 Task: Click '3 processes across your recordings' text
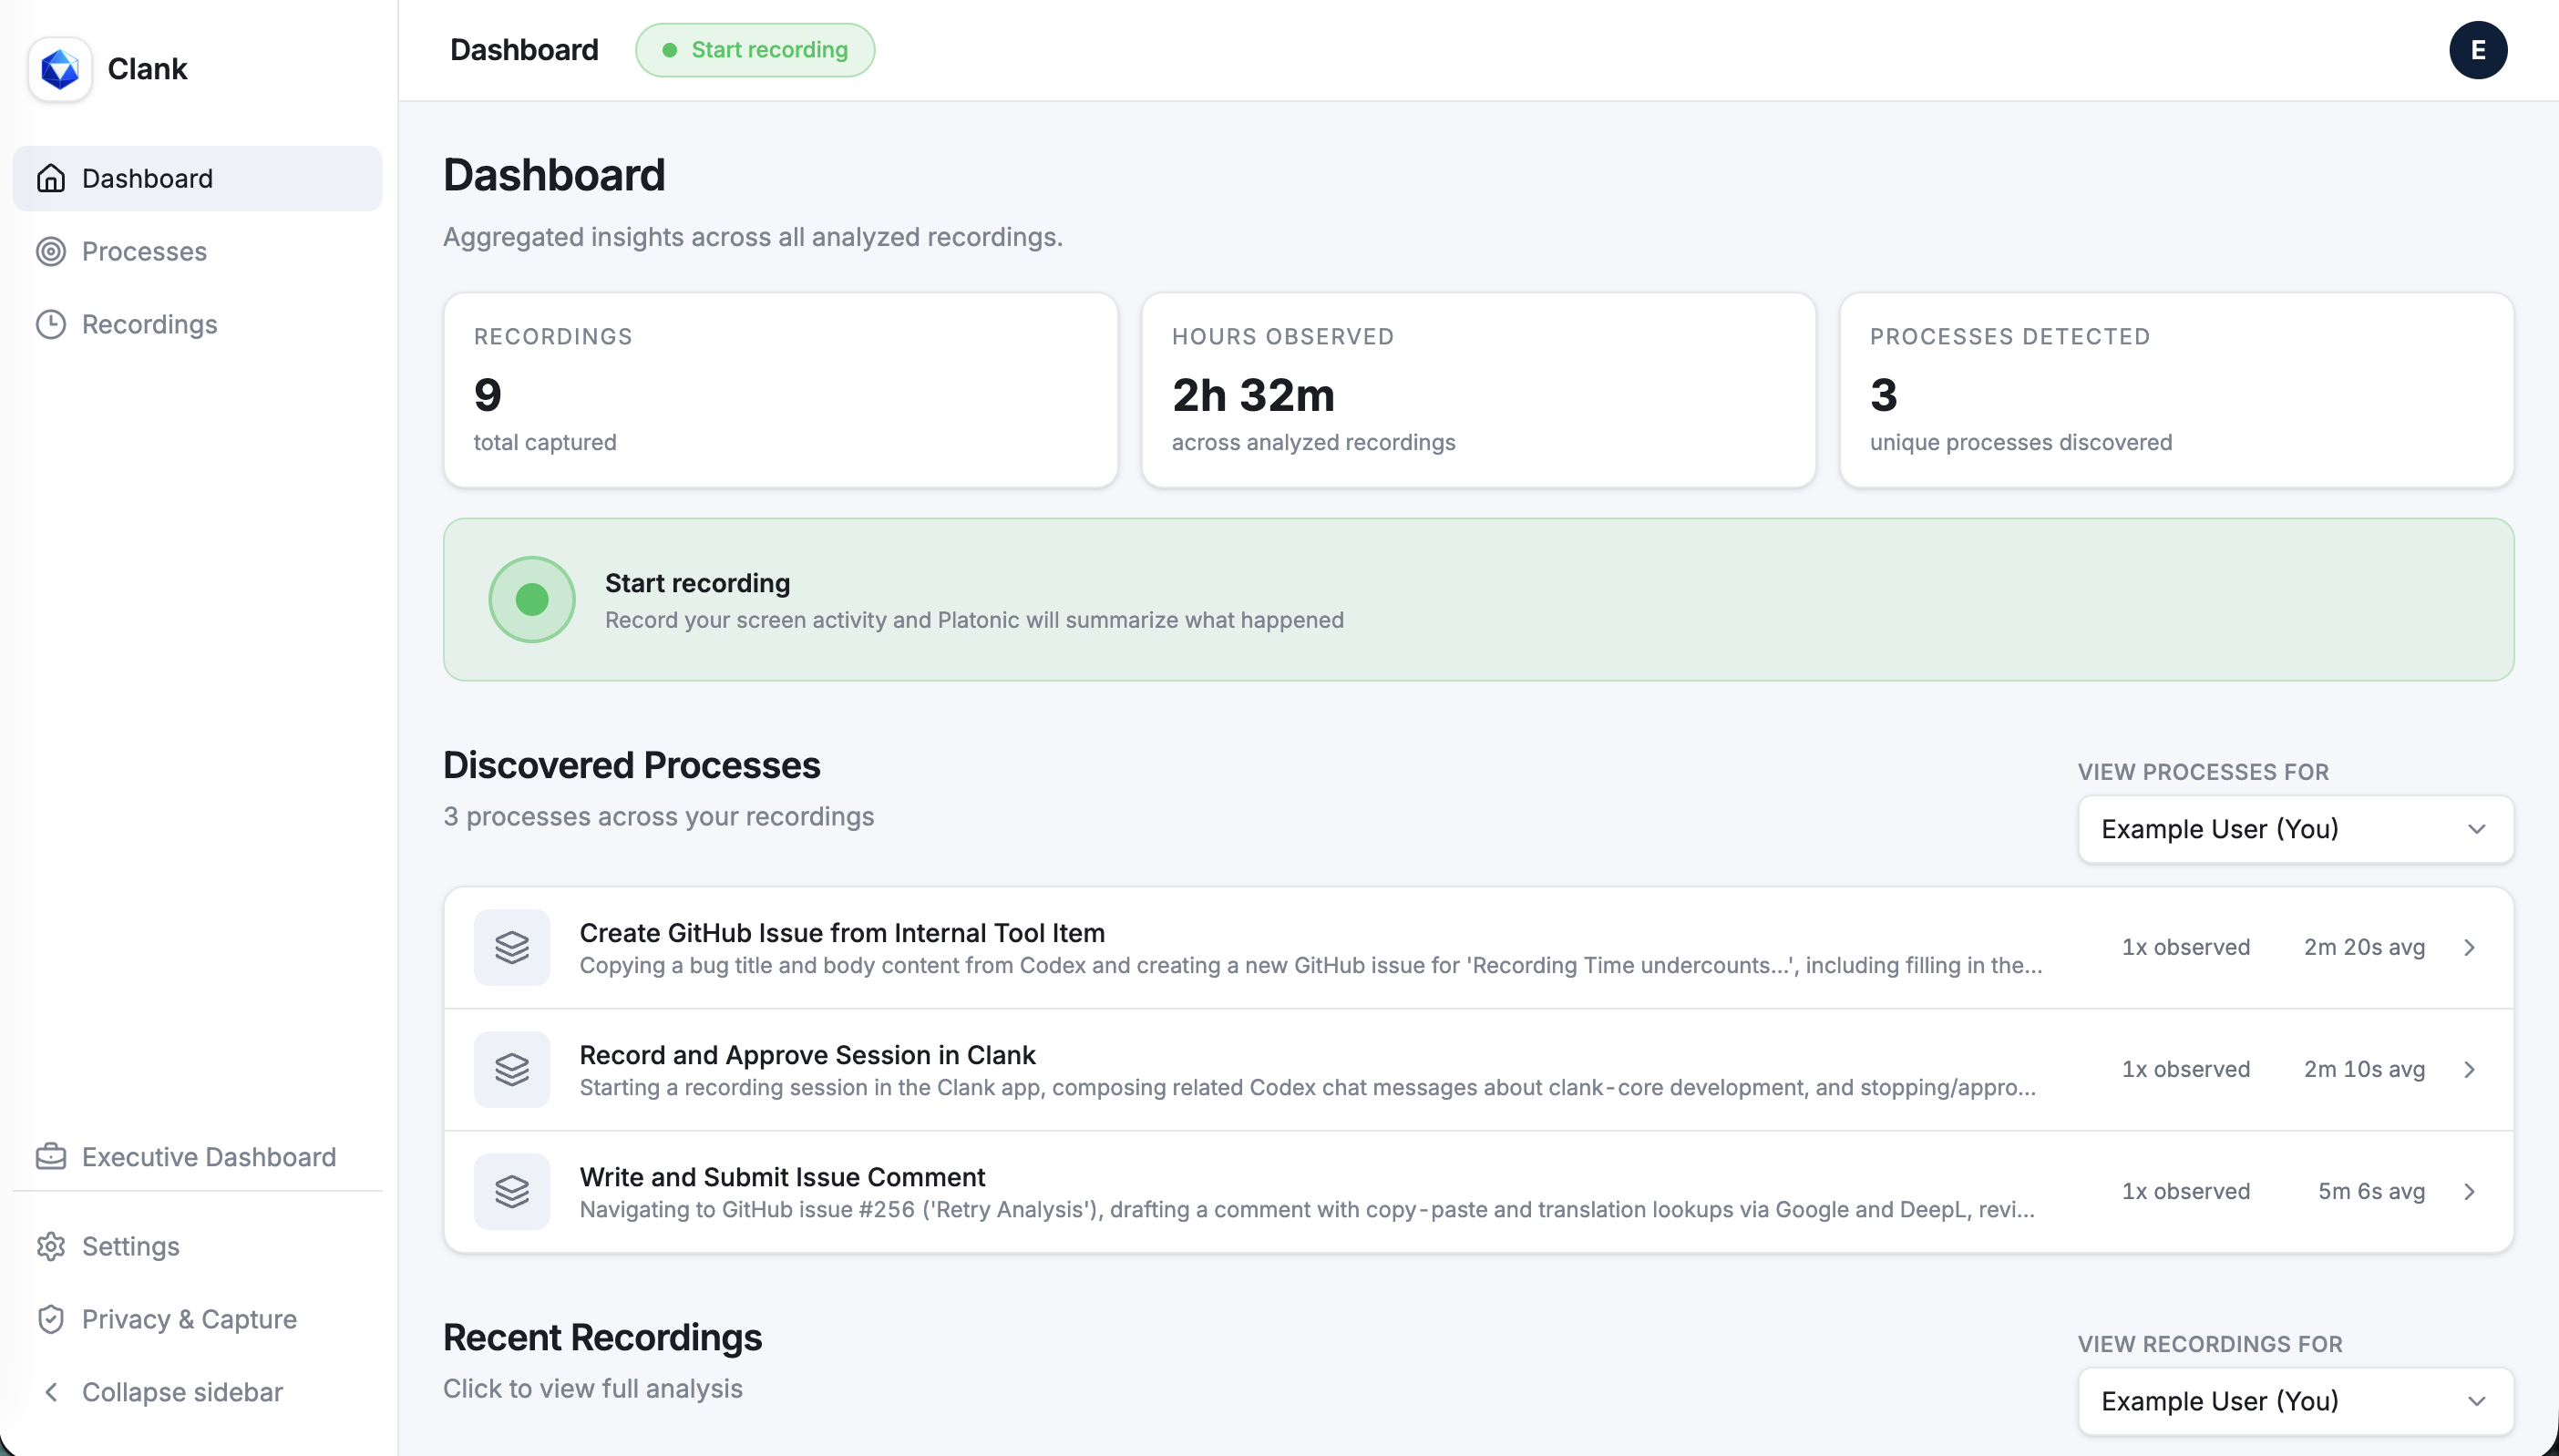pos(658,816)
